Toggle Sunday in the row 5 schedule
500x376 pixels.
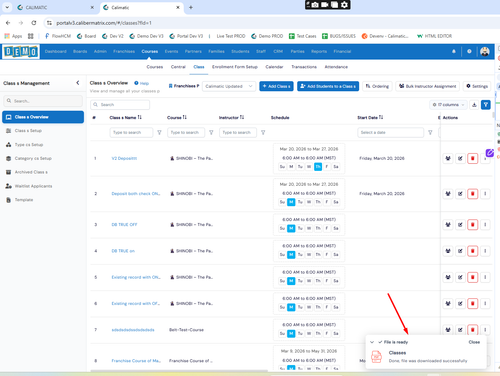point(282,281)
